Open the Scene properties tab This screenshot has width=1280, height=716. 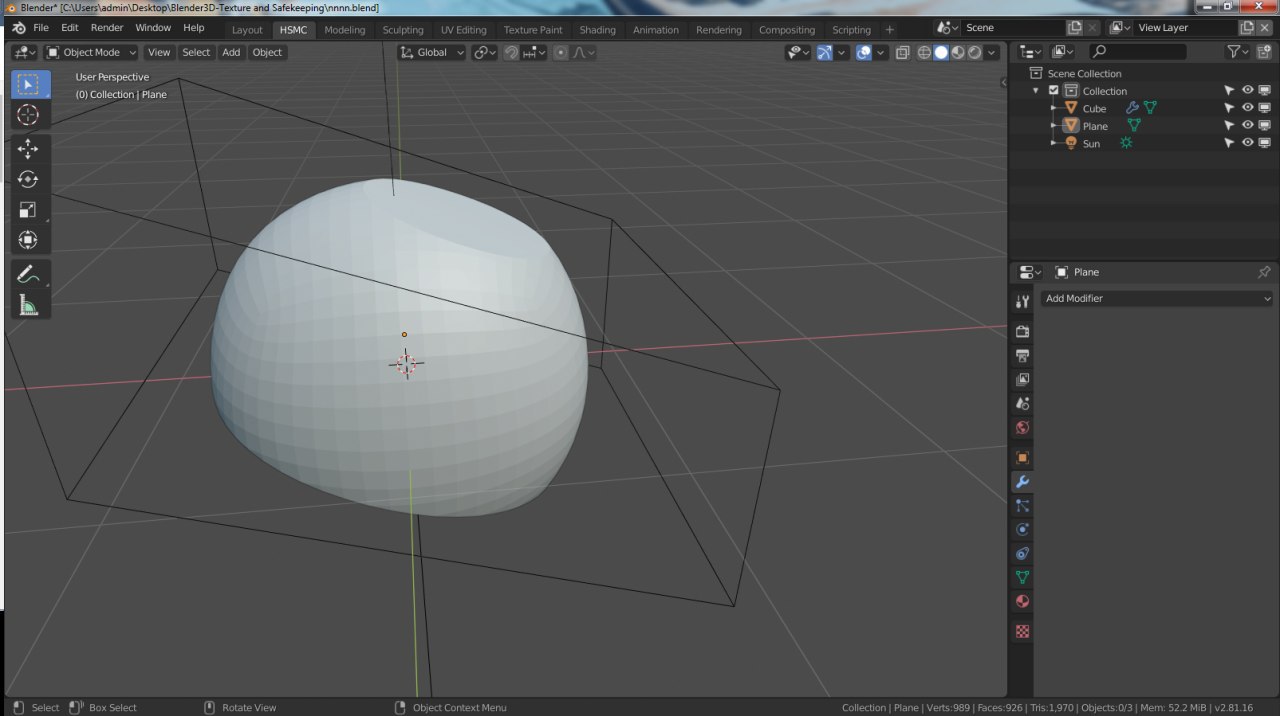(1022, 403)
